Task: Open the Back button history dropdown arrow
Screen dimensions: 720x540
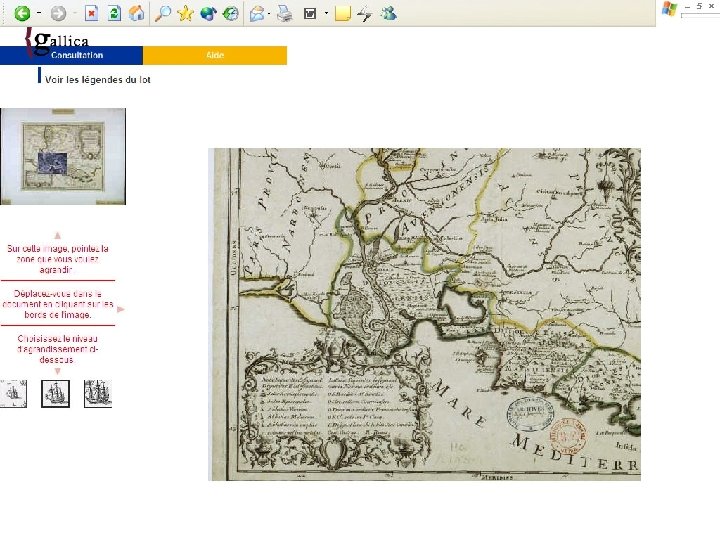Action: (x=38, y=14)
